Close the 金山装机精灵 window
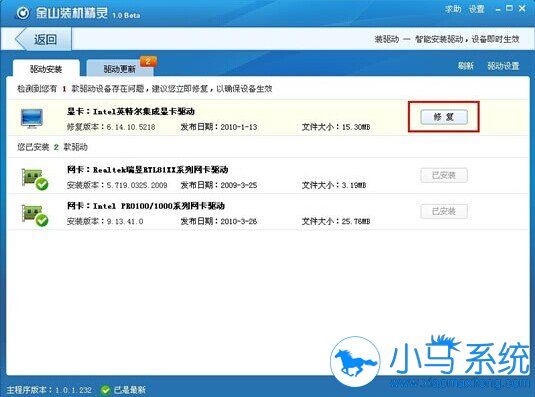Image resolution: width=535 pixels, height=397 pixels. 522,9
